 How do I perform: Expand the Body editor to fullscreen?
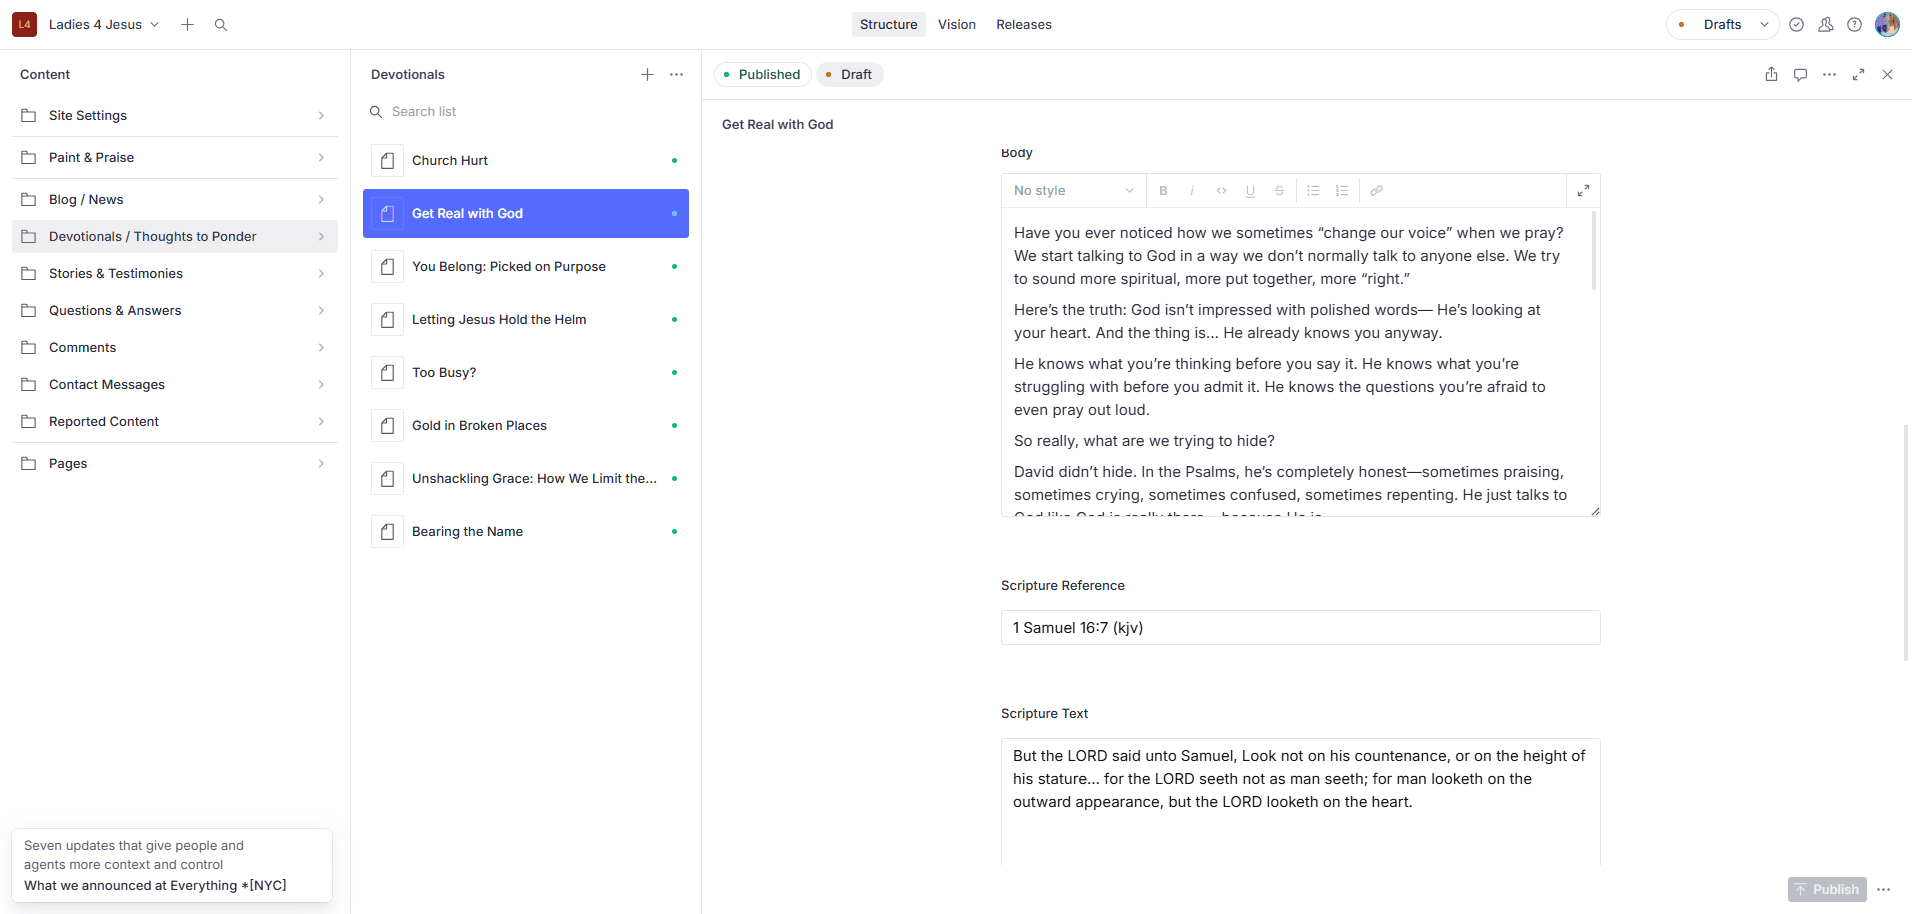(x=1583, y=191)
